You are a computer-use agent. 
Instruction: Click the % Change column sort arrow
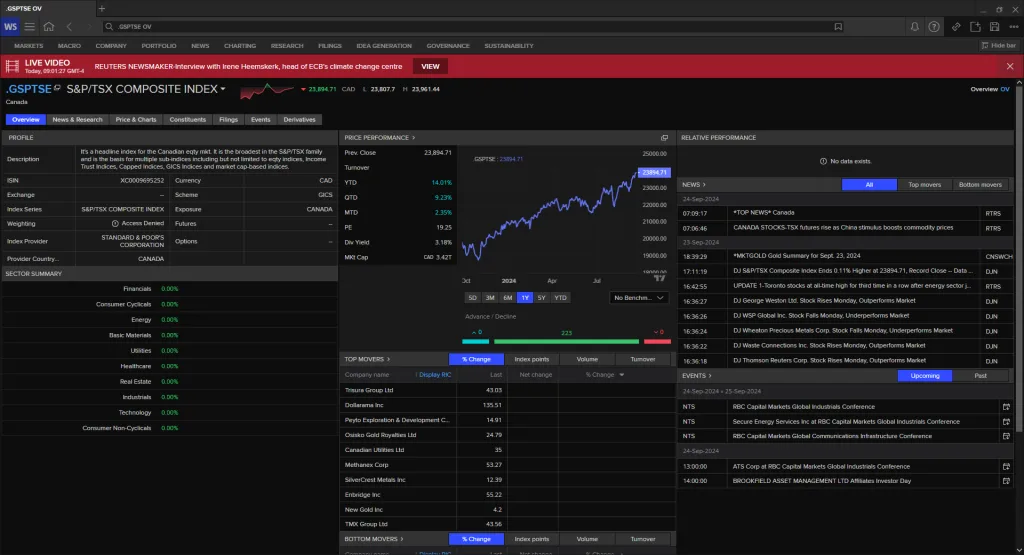(x=621, y=375)
